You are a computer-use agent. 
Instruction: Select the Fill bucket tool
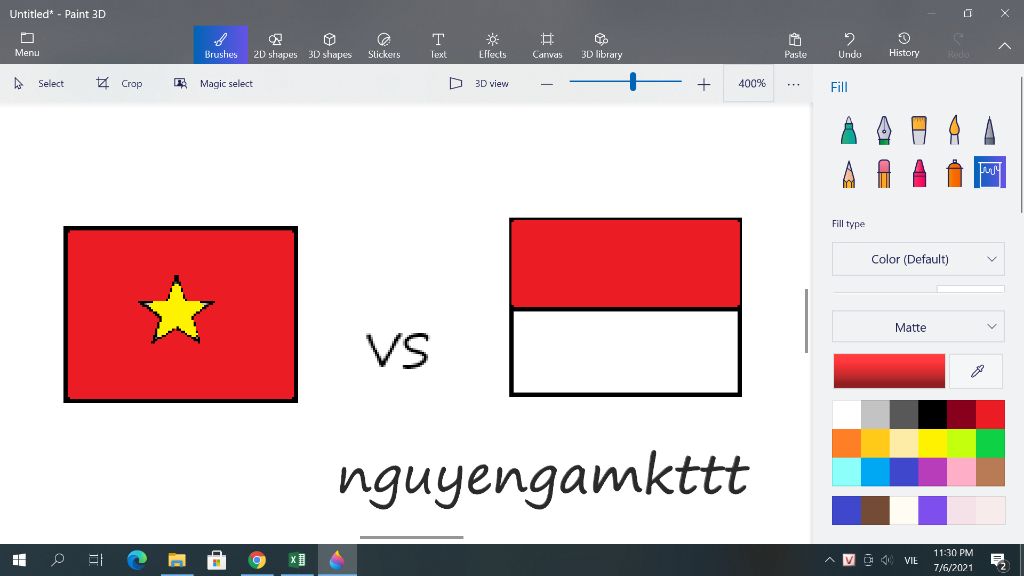(990, 172)
